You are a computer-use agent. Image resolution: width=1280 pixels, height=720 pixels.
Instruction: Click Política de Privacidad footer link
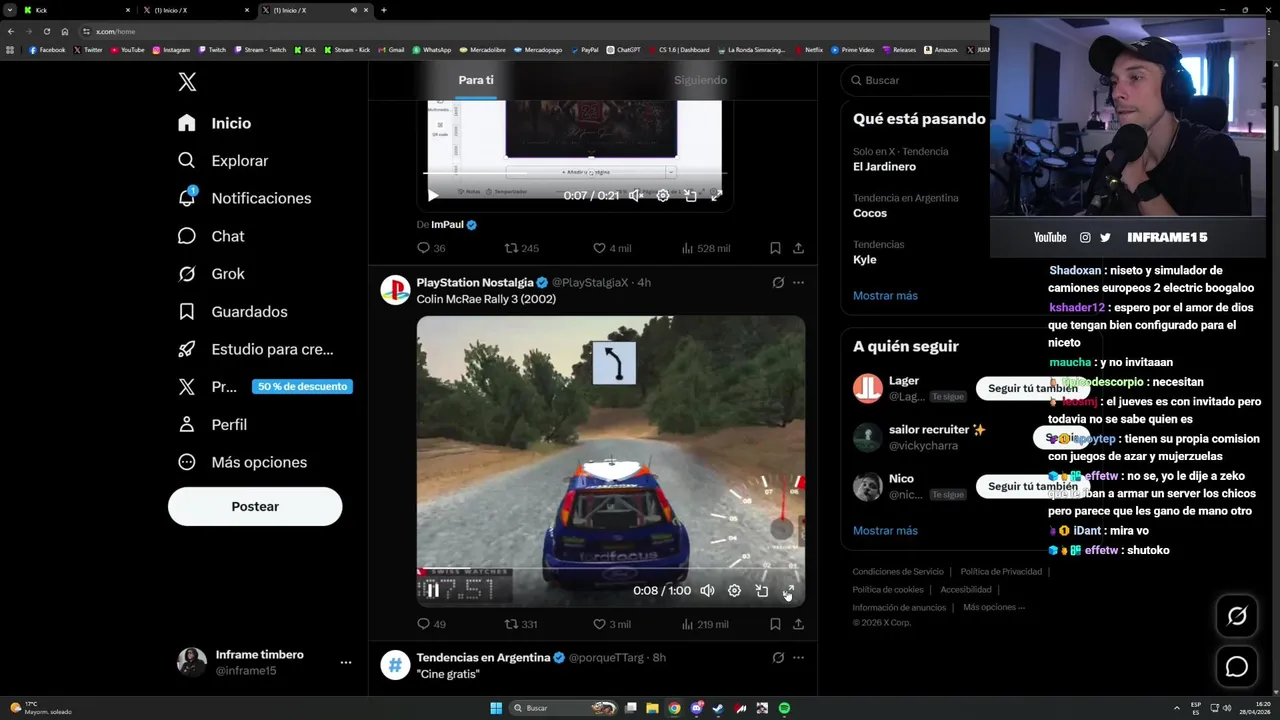pyautogui.click(x=1001, y=572)
